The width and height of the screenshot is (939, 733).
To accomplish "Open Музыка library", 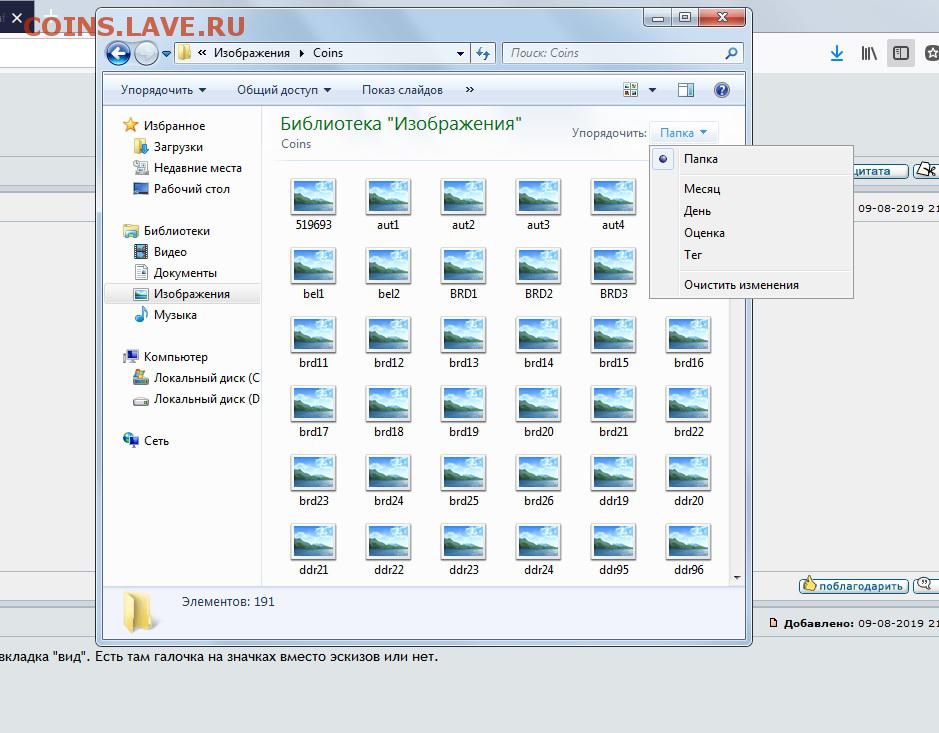I will (165, 315).
